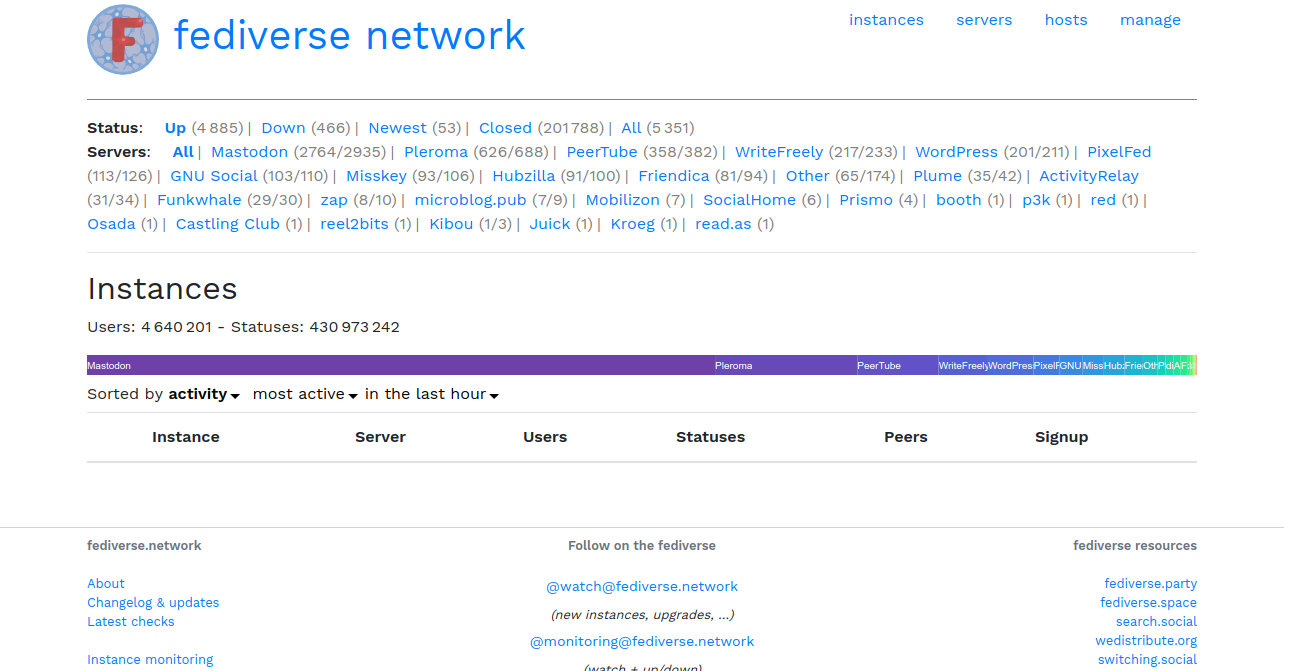
Task: Filter servers by Mastodon
Action: click(249, 152)
